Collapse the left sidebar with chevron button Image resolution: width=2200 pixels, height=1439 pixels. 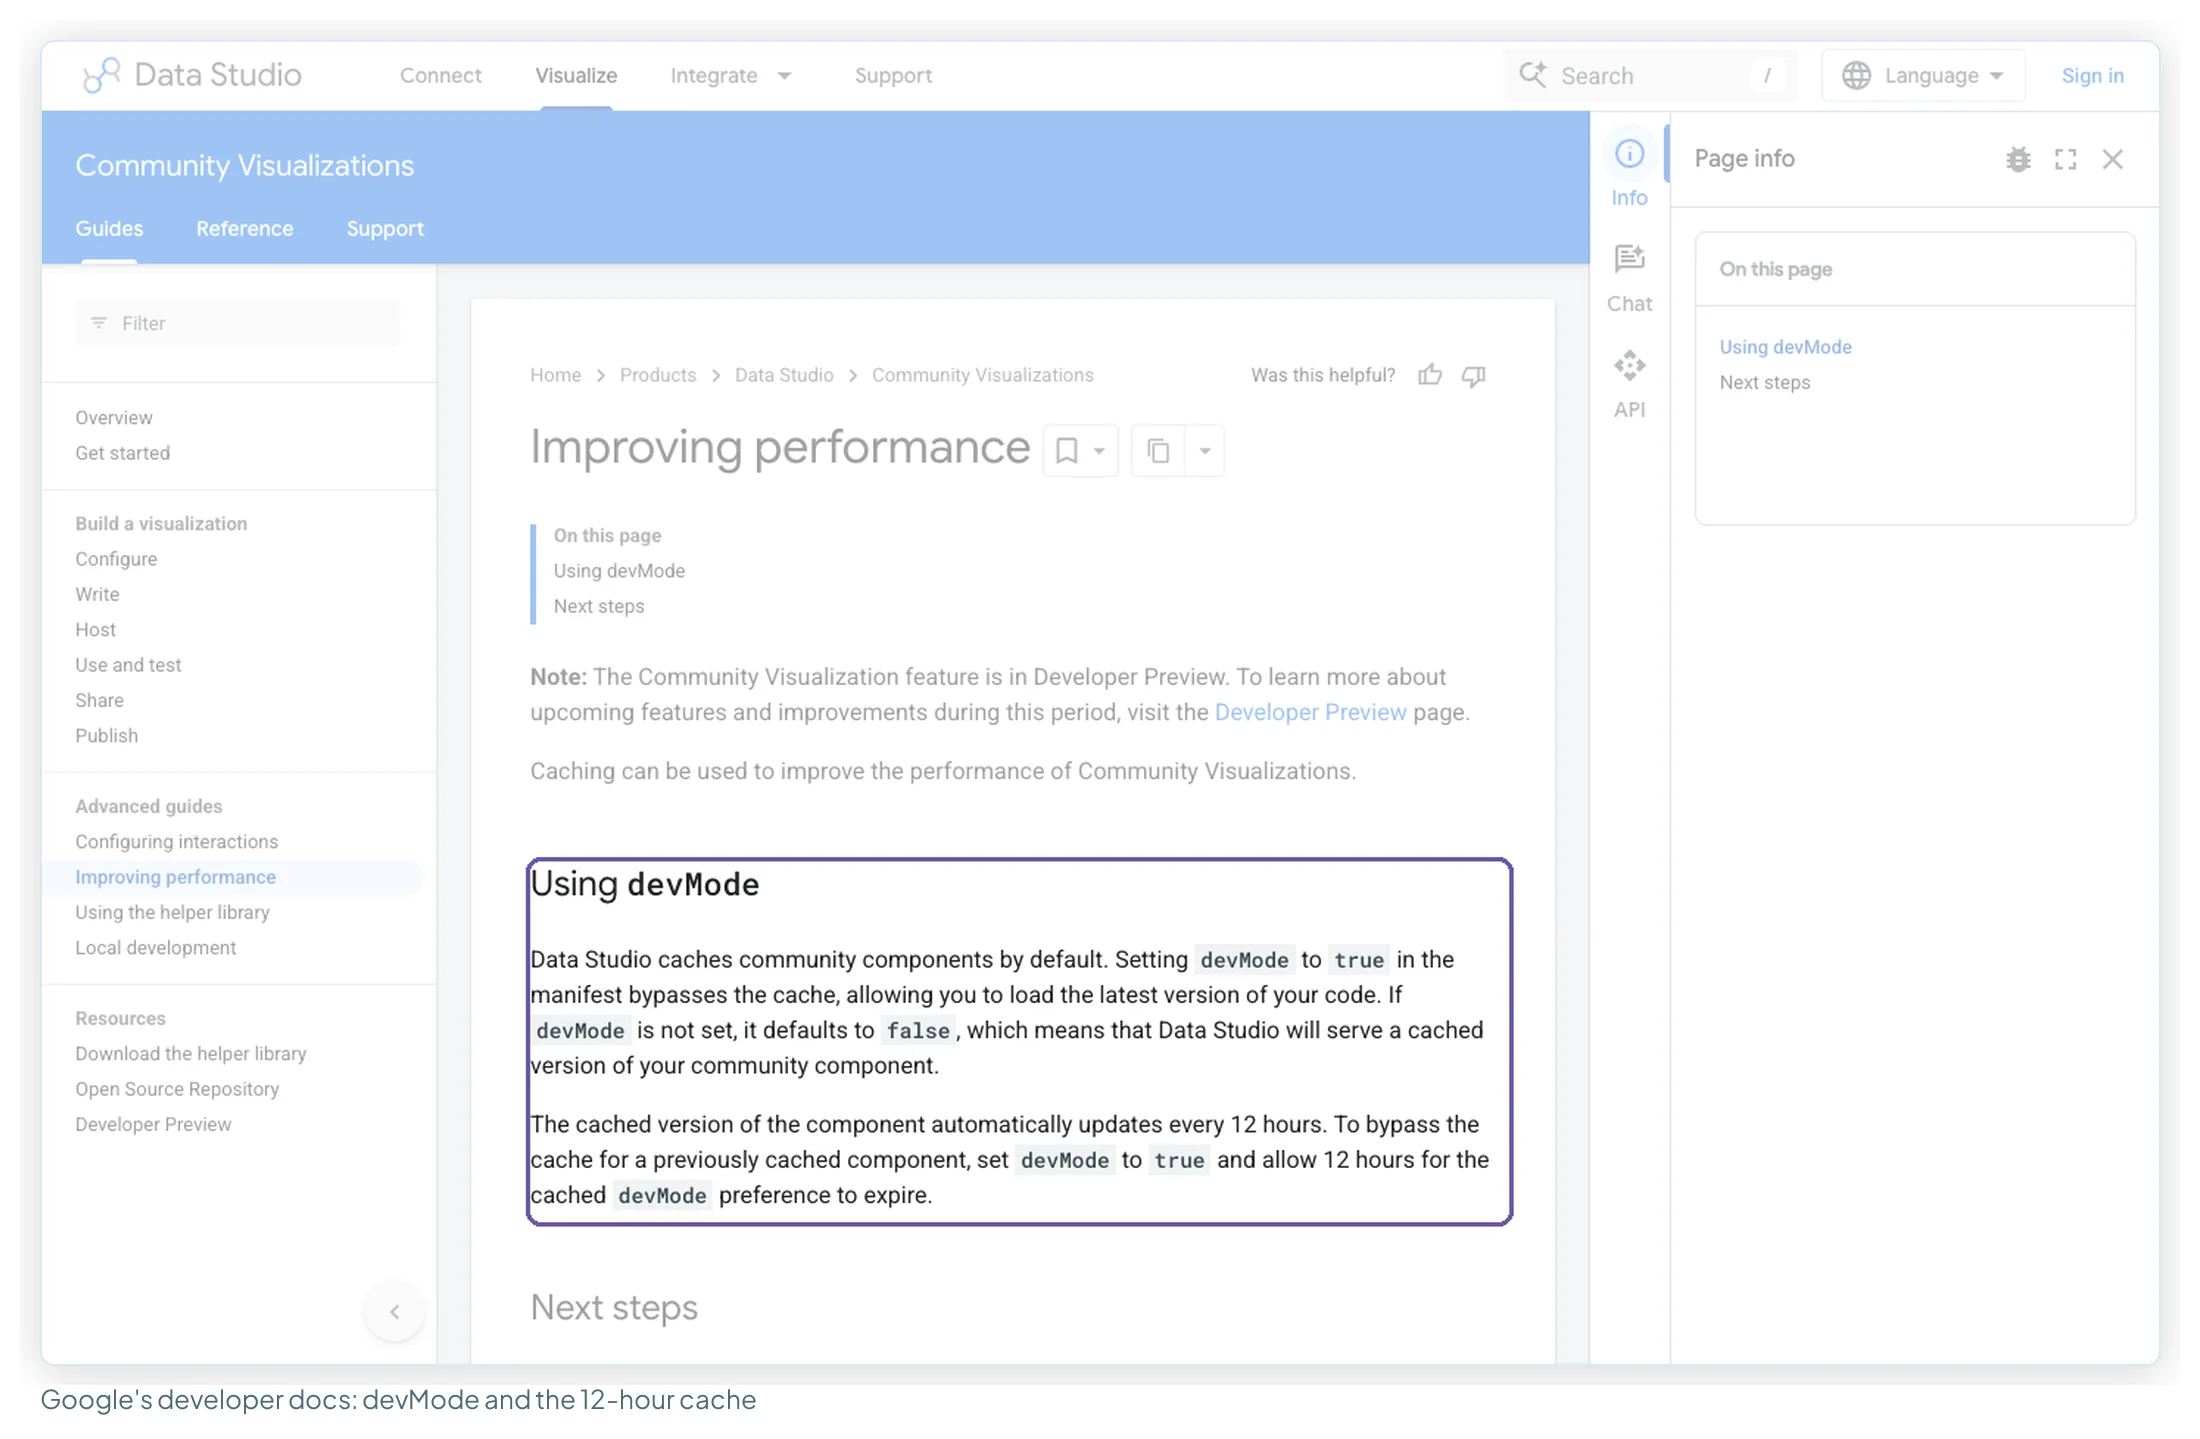pos(395,1311)
